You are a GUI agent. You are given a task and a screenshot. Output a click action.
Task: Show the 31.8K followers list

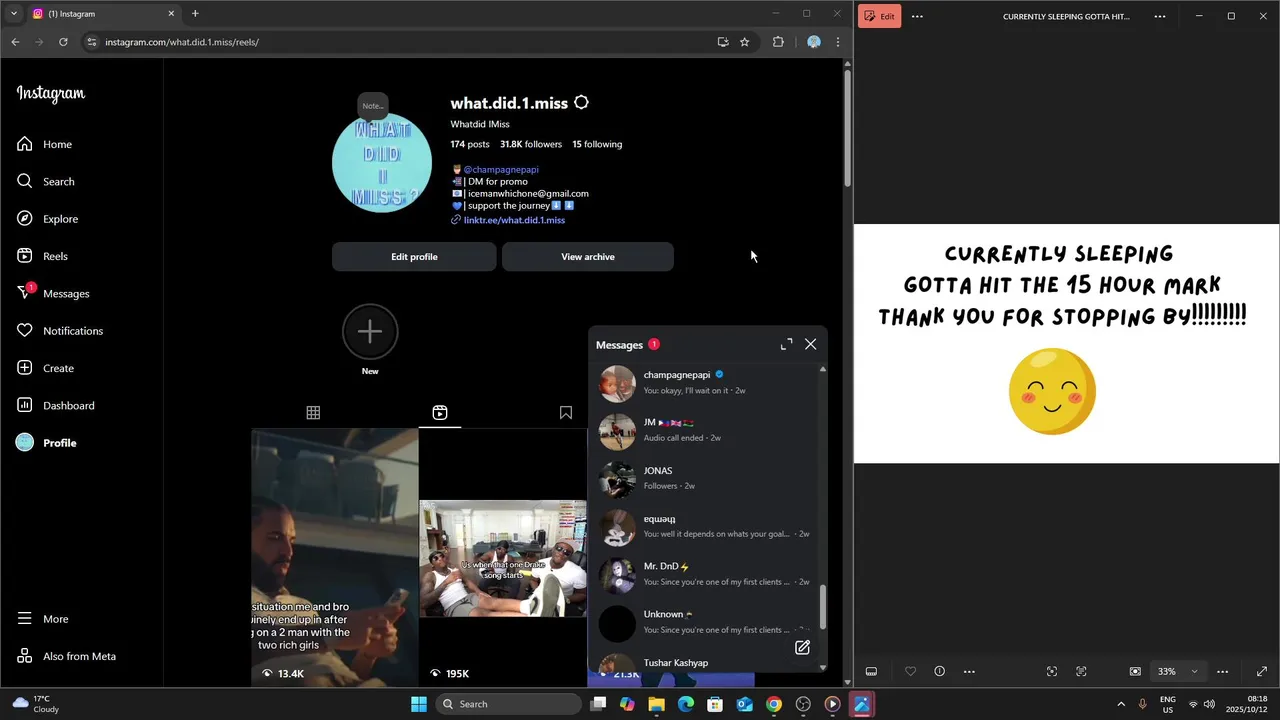tap(531, 144)
